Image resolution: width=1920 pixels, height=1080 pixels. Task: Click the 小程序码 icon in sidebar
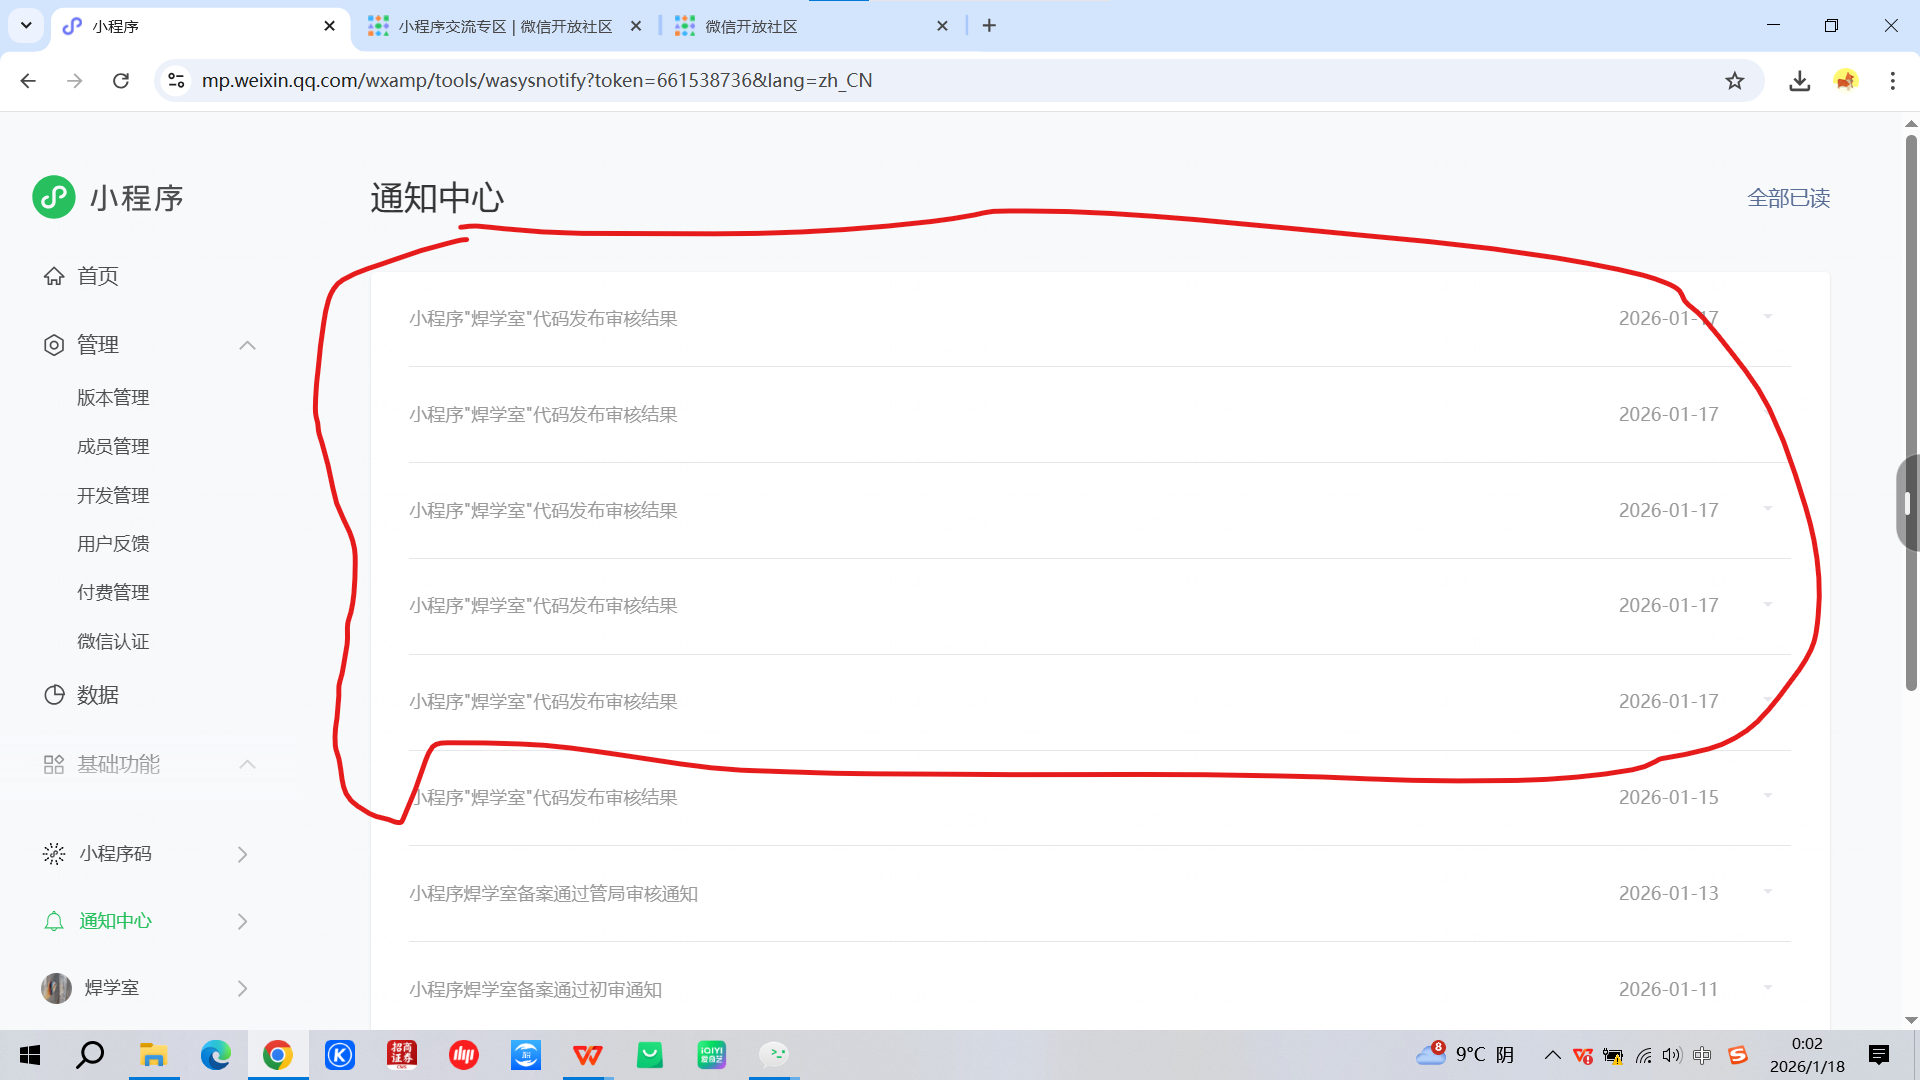[x=54, y=853]
